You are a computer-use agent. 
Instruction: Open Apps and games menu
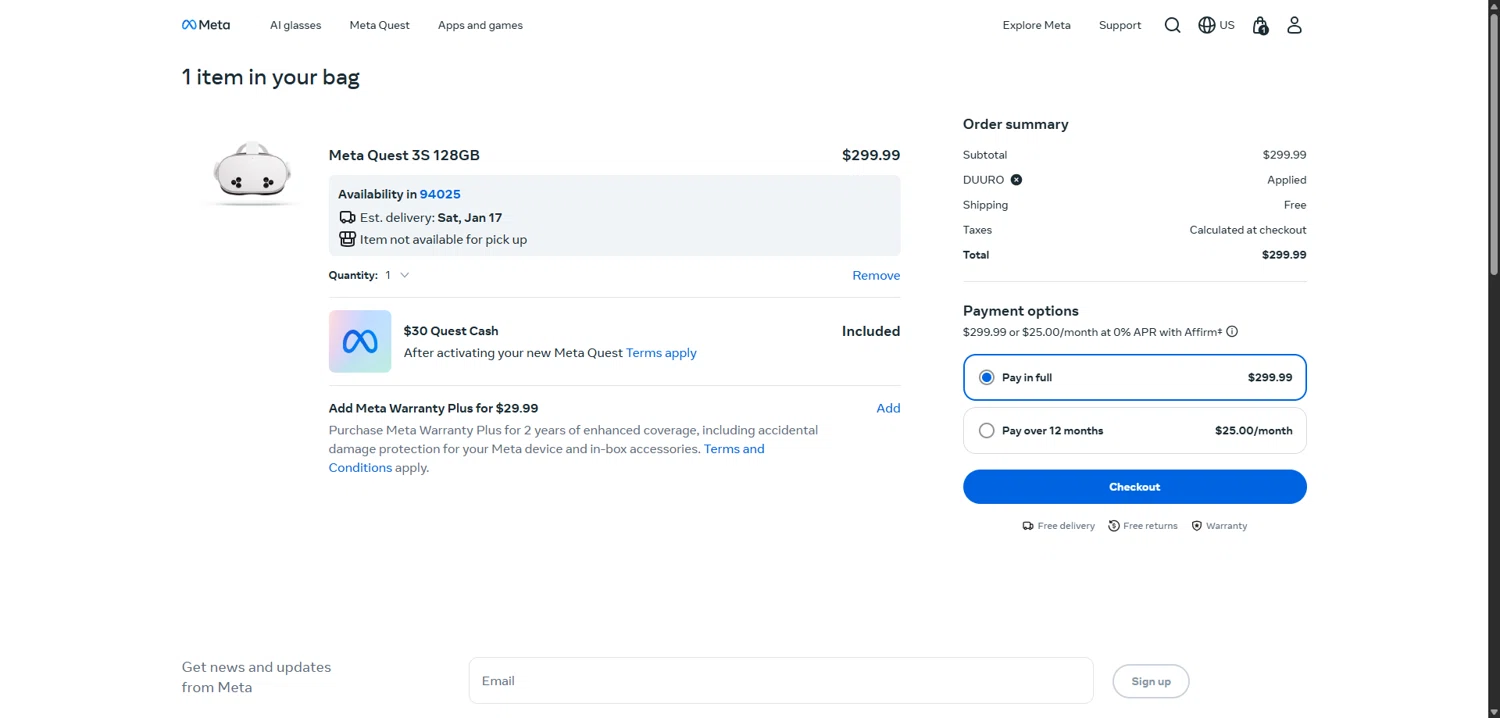tap(480, 25)
